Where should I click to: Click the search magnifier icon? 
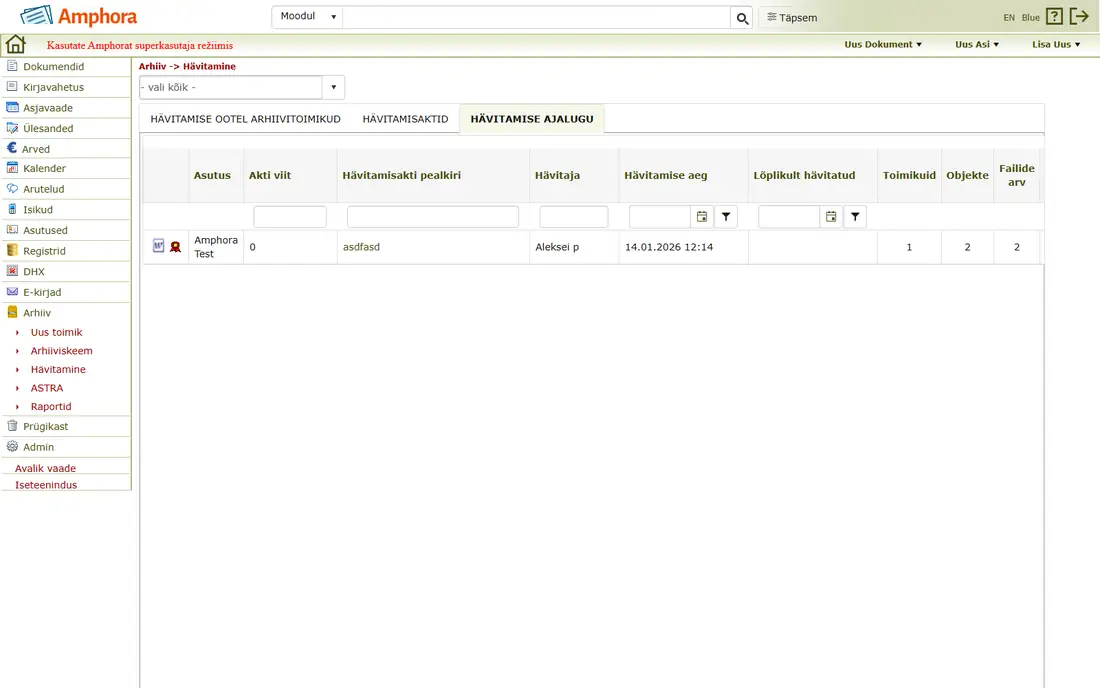[x=742, y=18]
